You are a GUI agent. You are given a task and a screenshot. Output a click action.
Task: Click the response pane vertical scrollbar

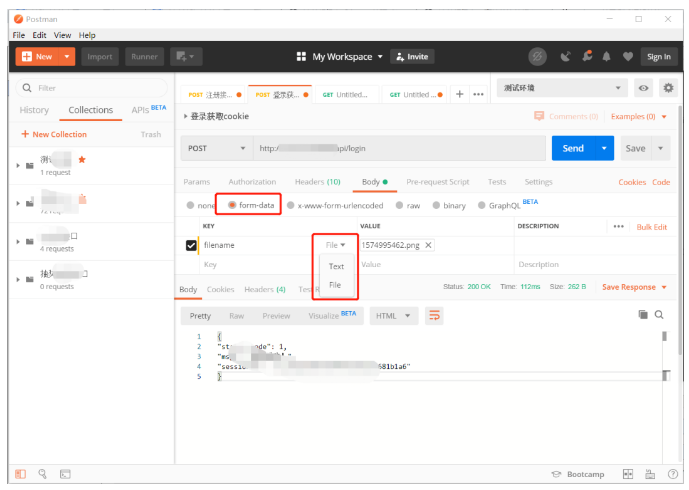pyautogui.click(x=664, y=356)
